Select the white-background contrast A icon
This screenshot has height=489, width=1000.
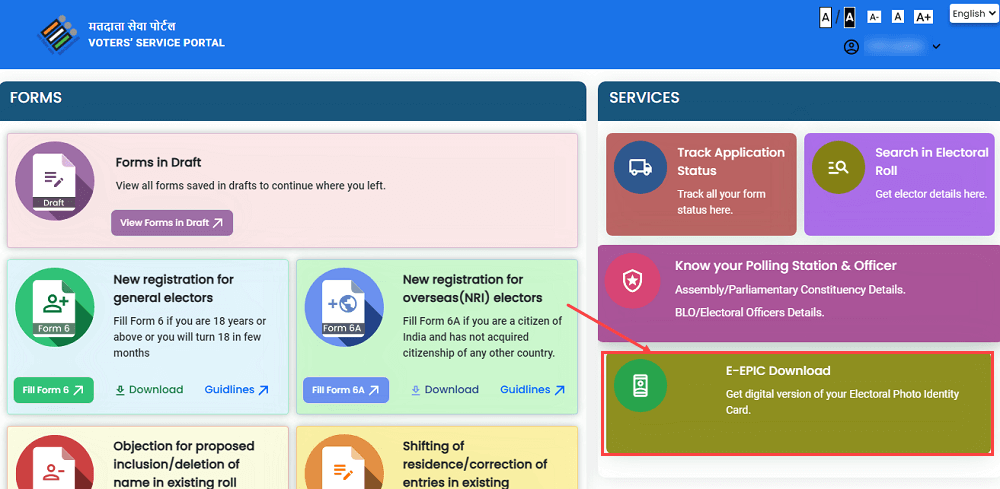825,17
